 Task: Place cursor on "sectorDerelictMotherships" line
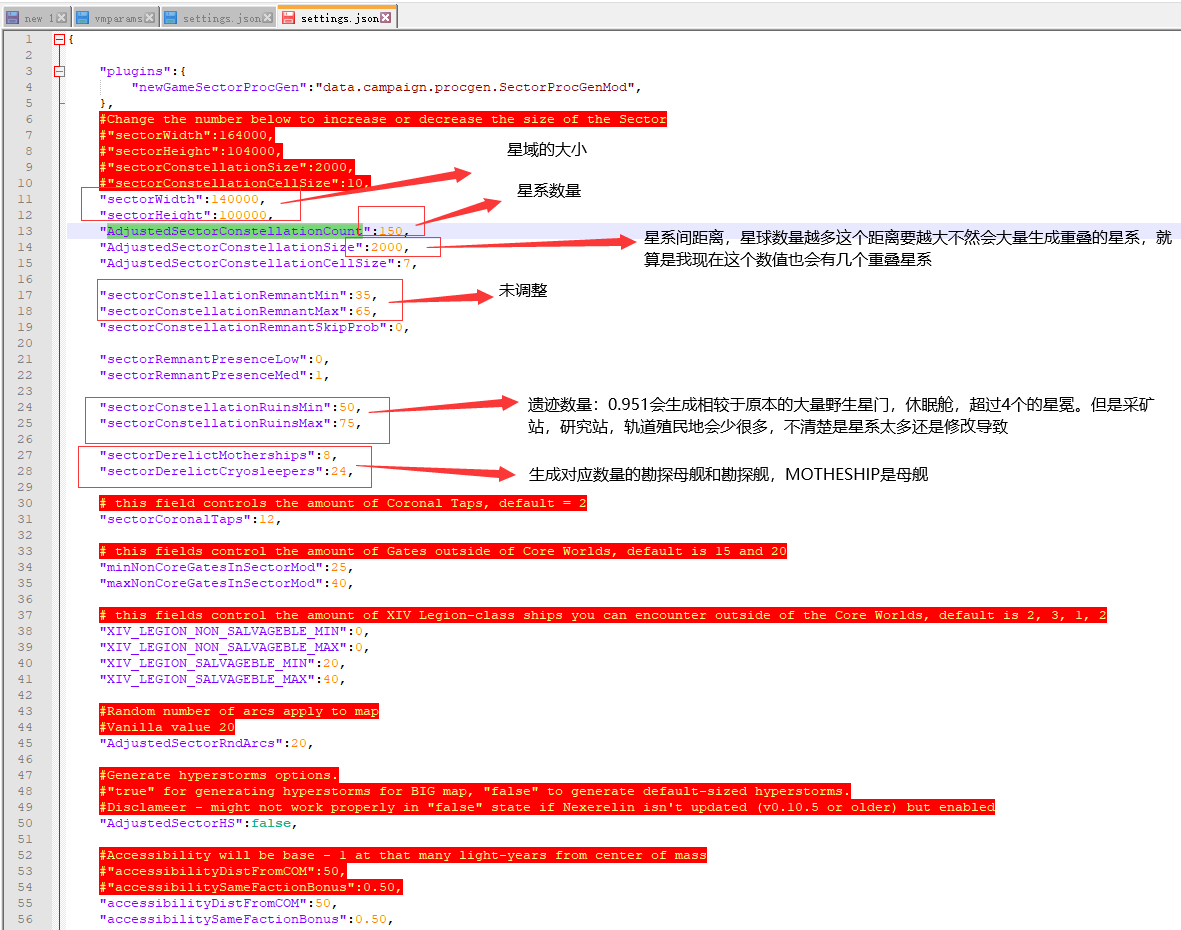pyautogui.click(x=200, y=455)
